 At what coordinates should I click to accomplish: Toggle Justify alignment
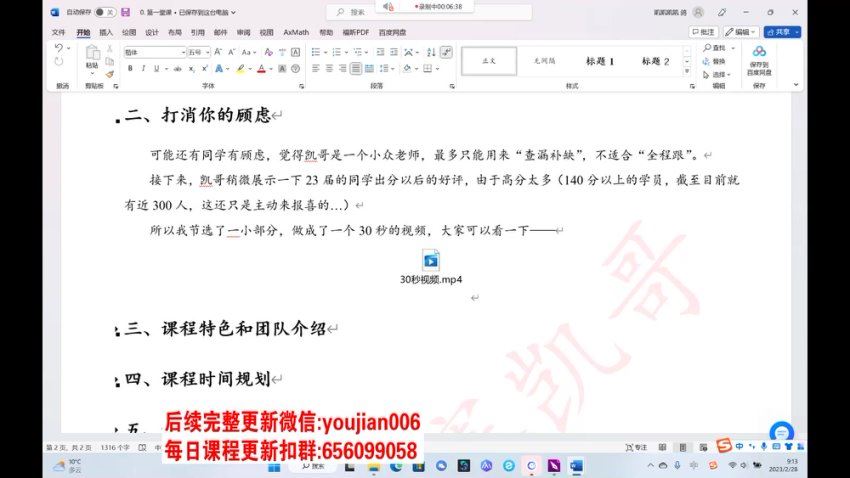[356, 69]
